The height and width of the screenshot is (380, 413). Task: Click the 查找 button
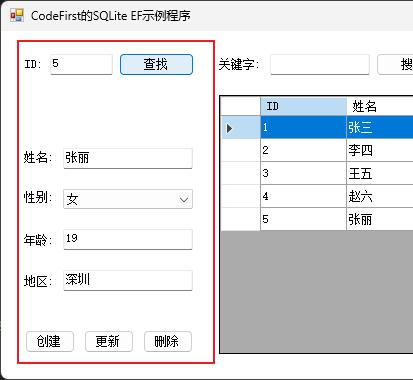point(156,64)
